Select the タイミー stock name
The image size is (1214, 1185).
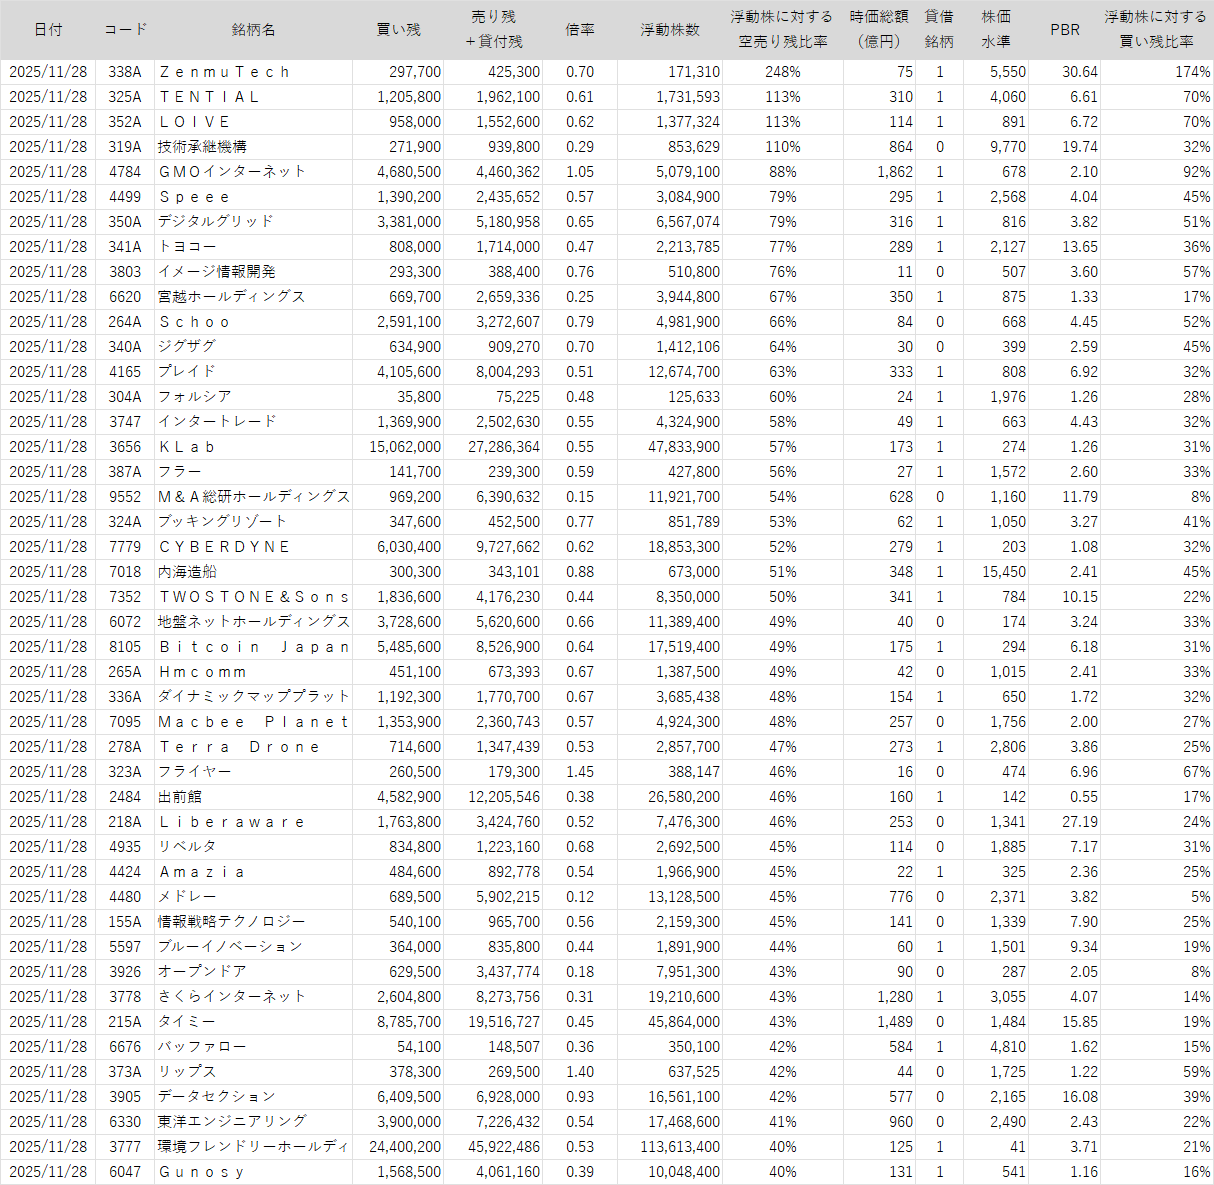coord(187,1022)
